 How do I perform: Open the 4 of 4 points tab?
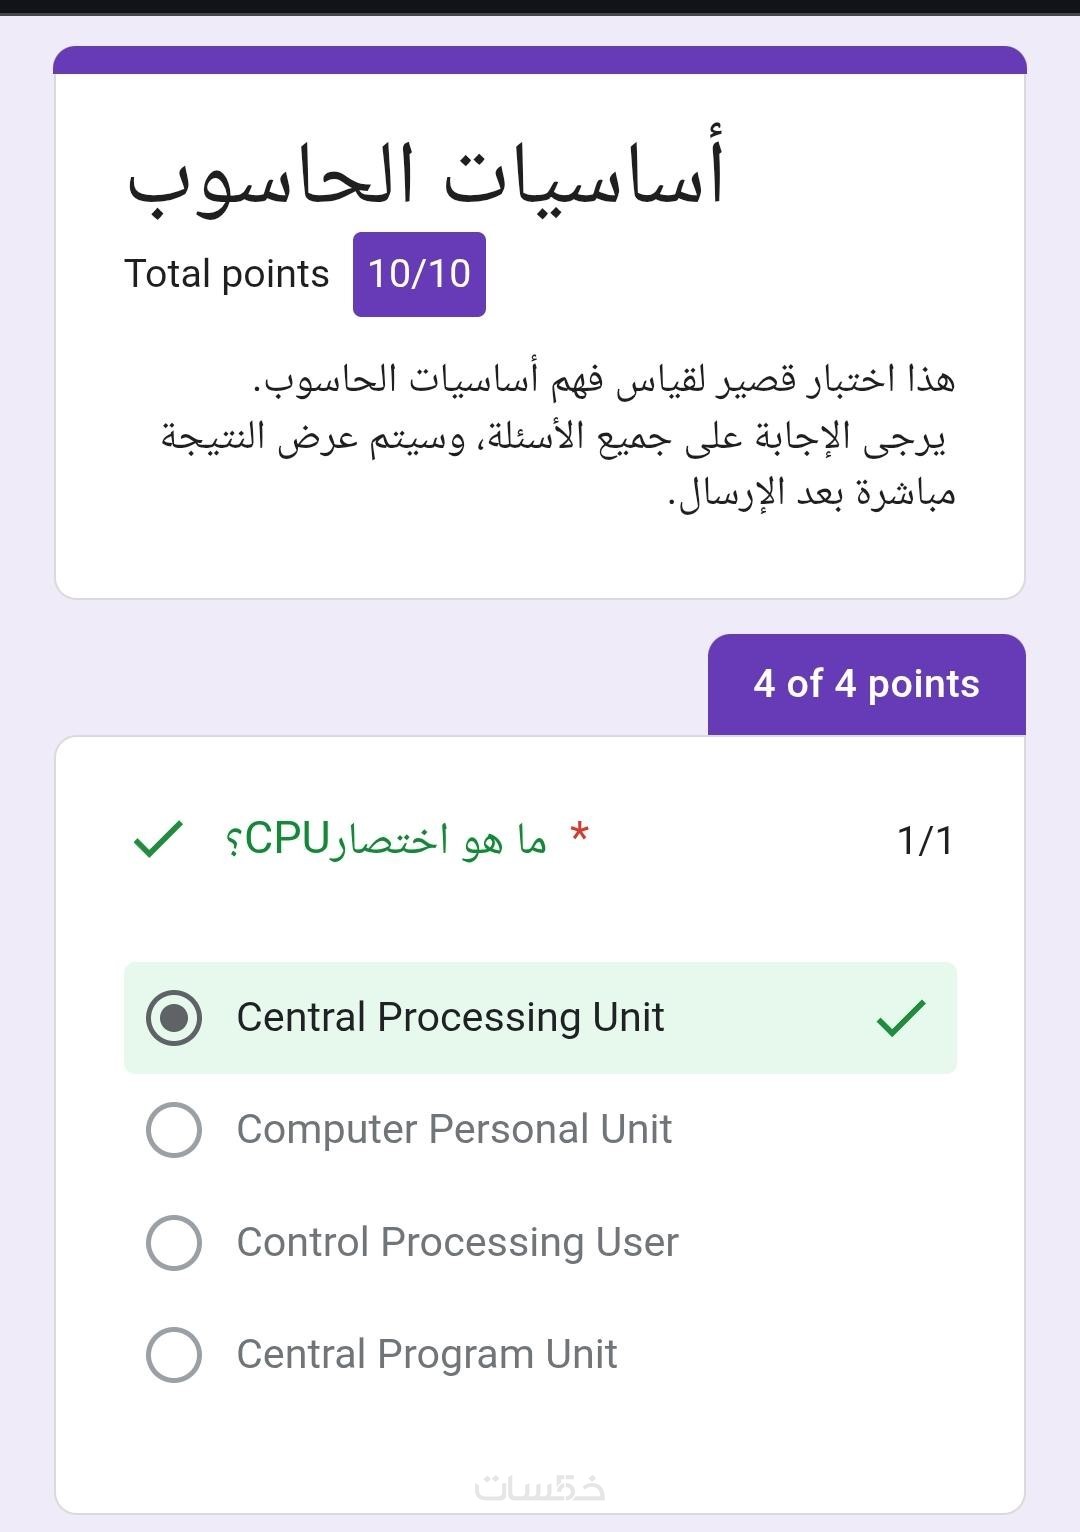866,684
